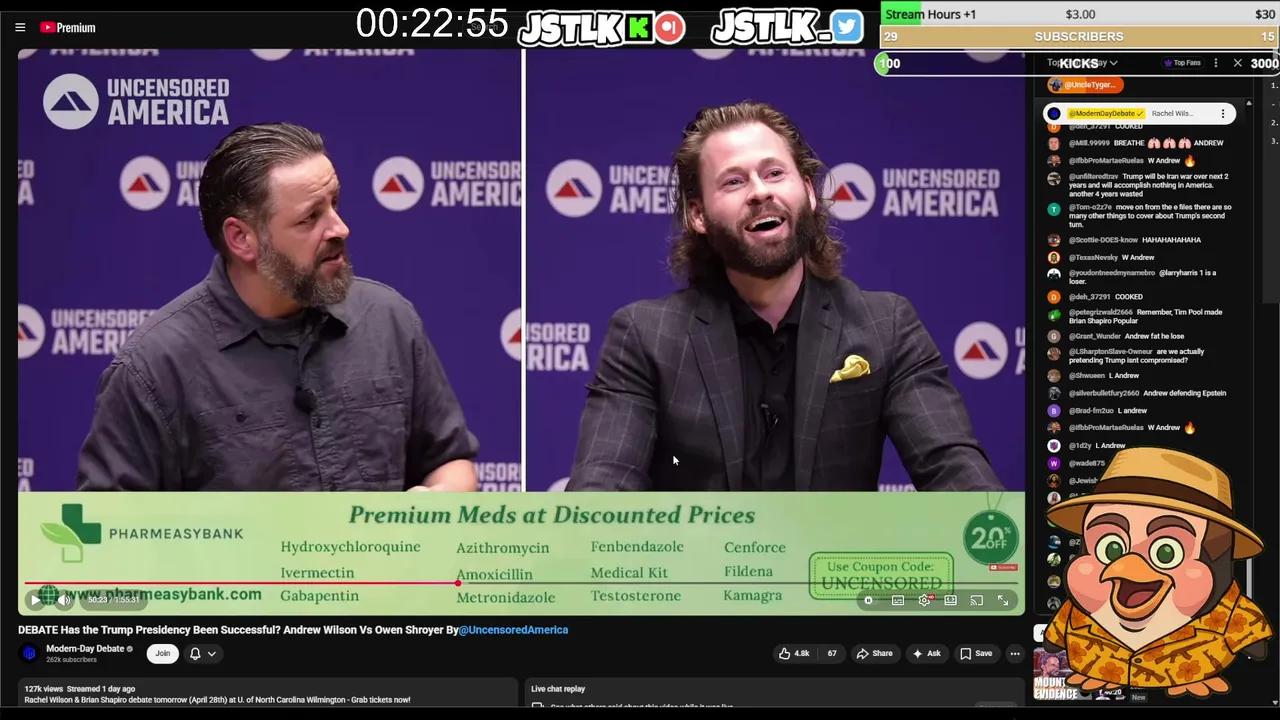Open more actions three-dot menu below video
This screenshot has height=720, width=1280.
click(1014, 653)
